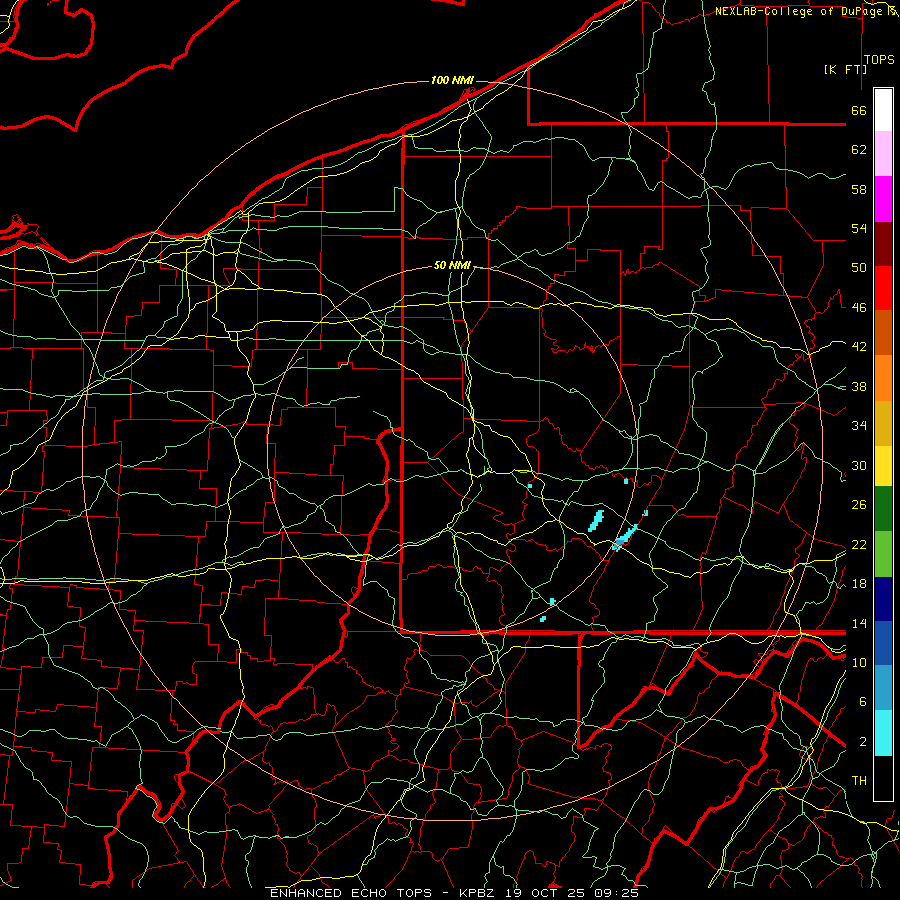
Task: Click the "100 NMI" range ring label
Action: pyautogui.click(x=452, y=80)
